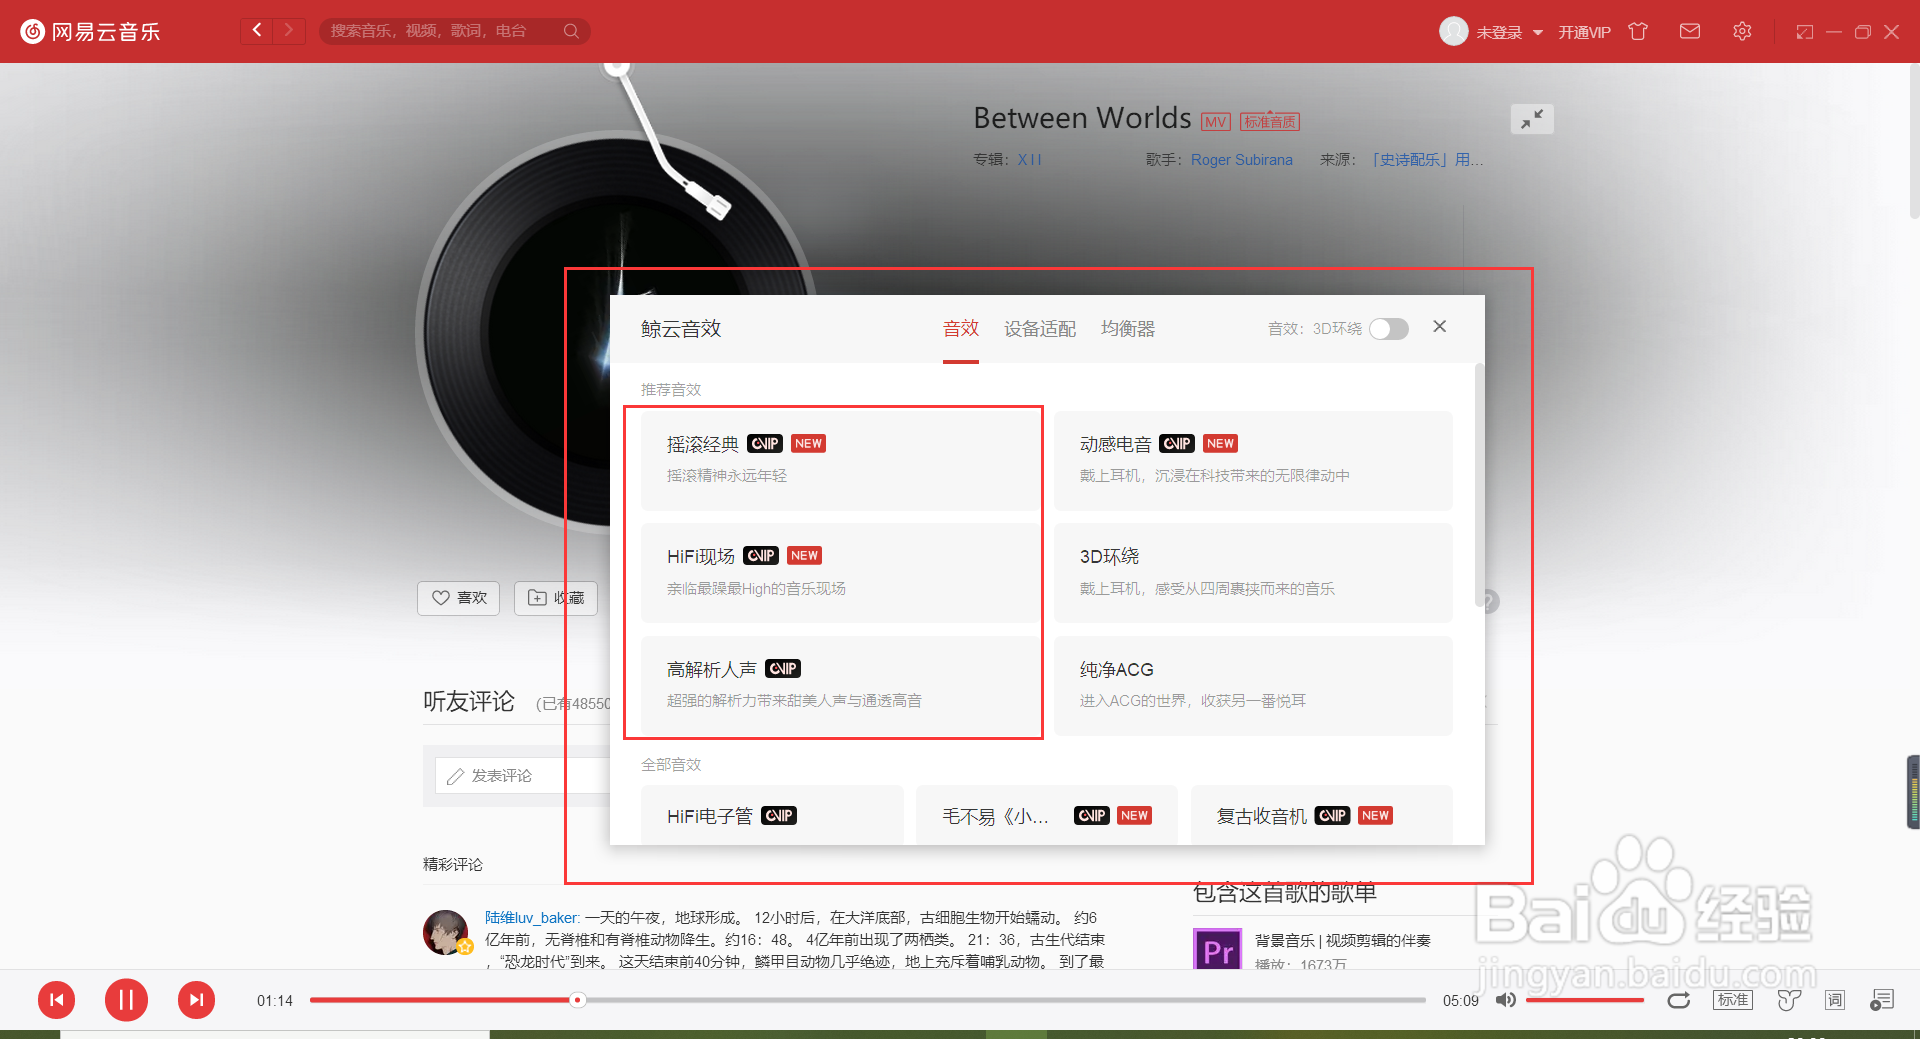1920x1039 pixels.
Task: Click the sound effect dialog scrollbar
Action: (x=1479, y=485)
